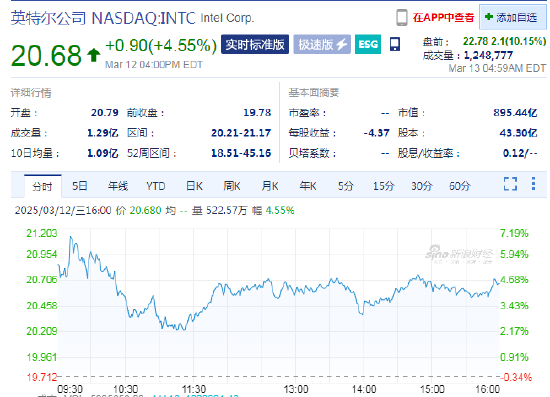Click the 52周区间 value 18.51-45.16
Image resolution: width=550 pixels, height=397 pixels.
coord(241,153)
